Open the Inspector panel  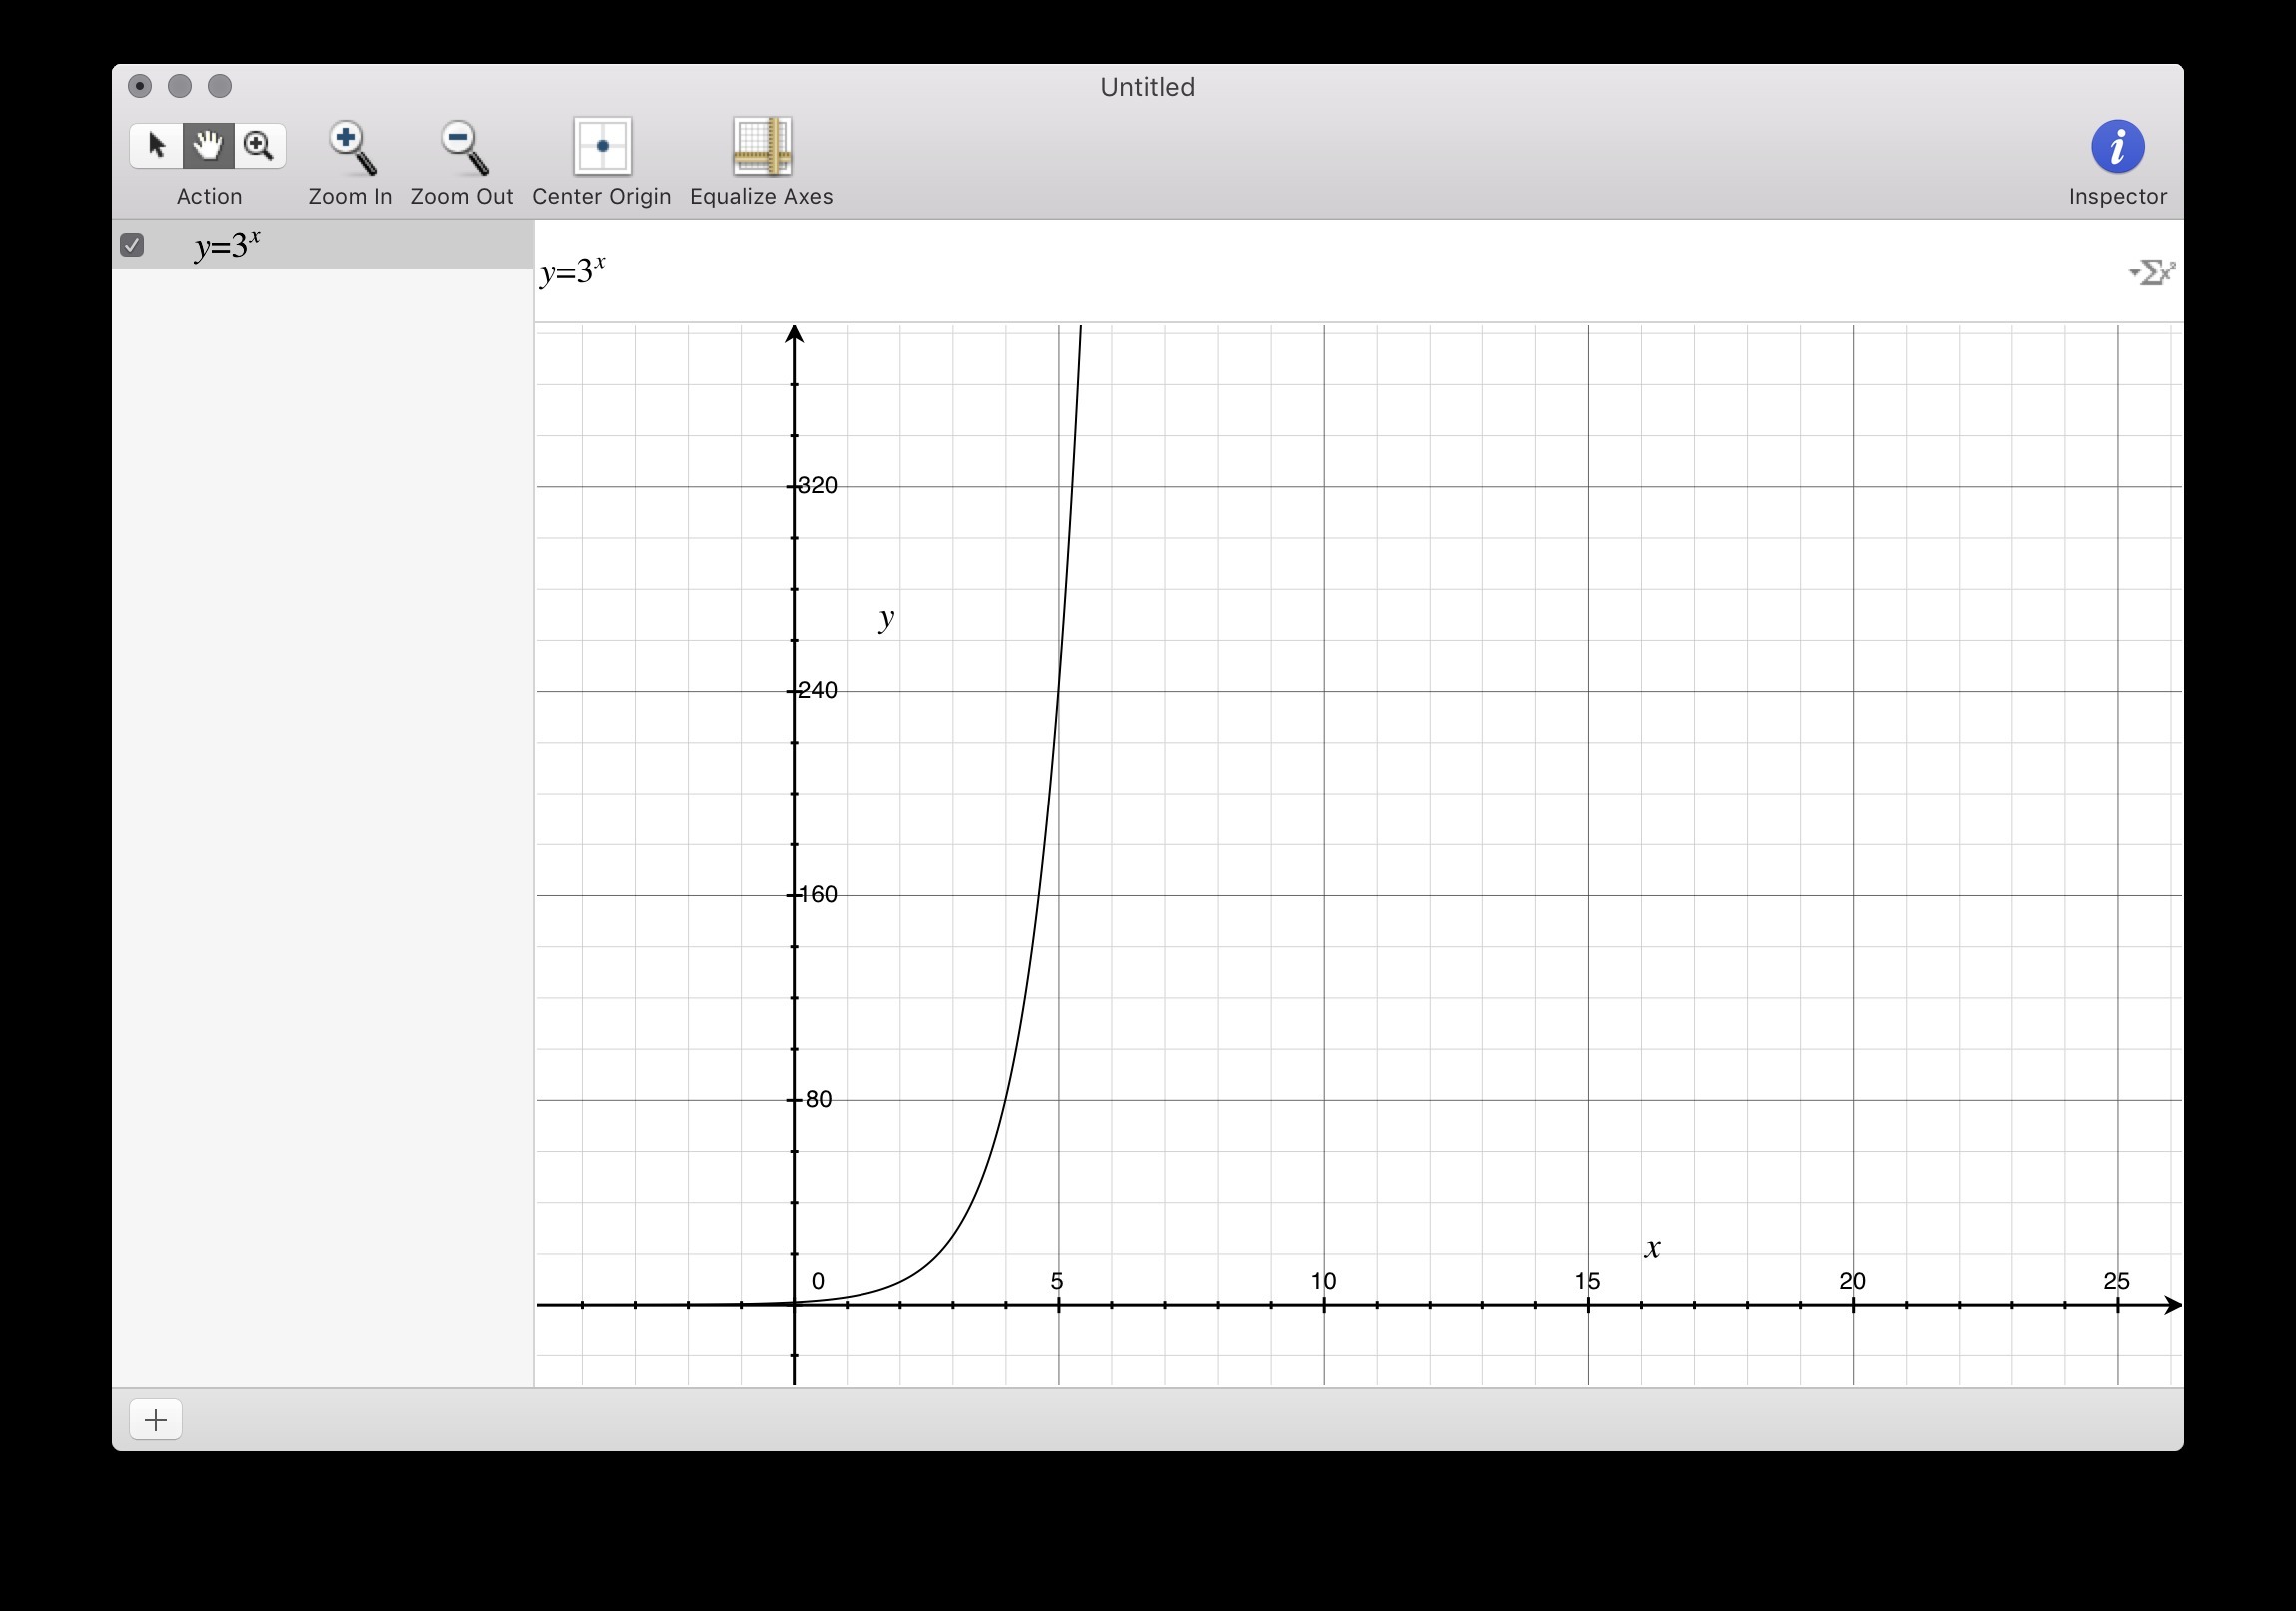click(2117, 147)
